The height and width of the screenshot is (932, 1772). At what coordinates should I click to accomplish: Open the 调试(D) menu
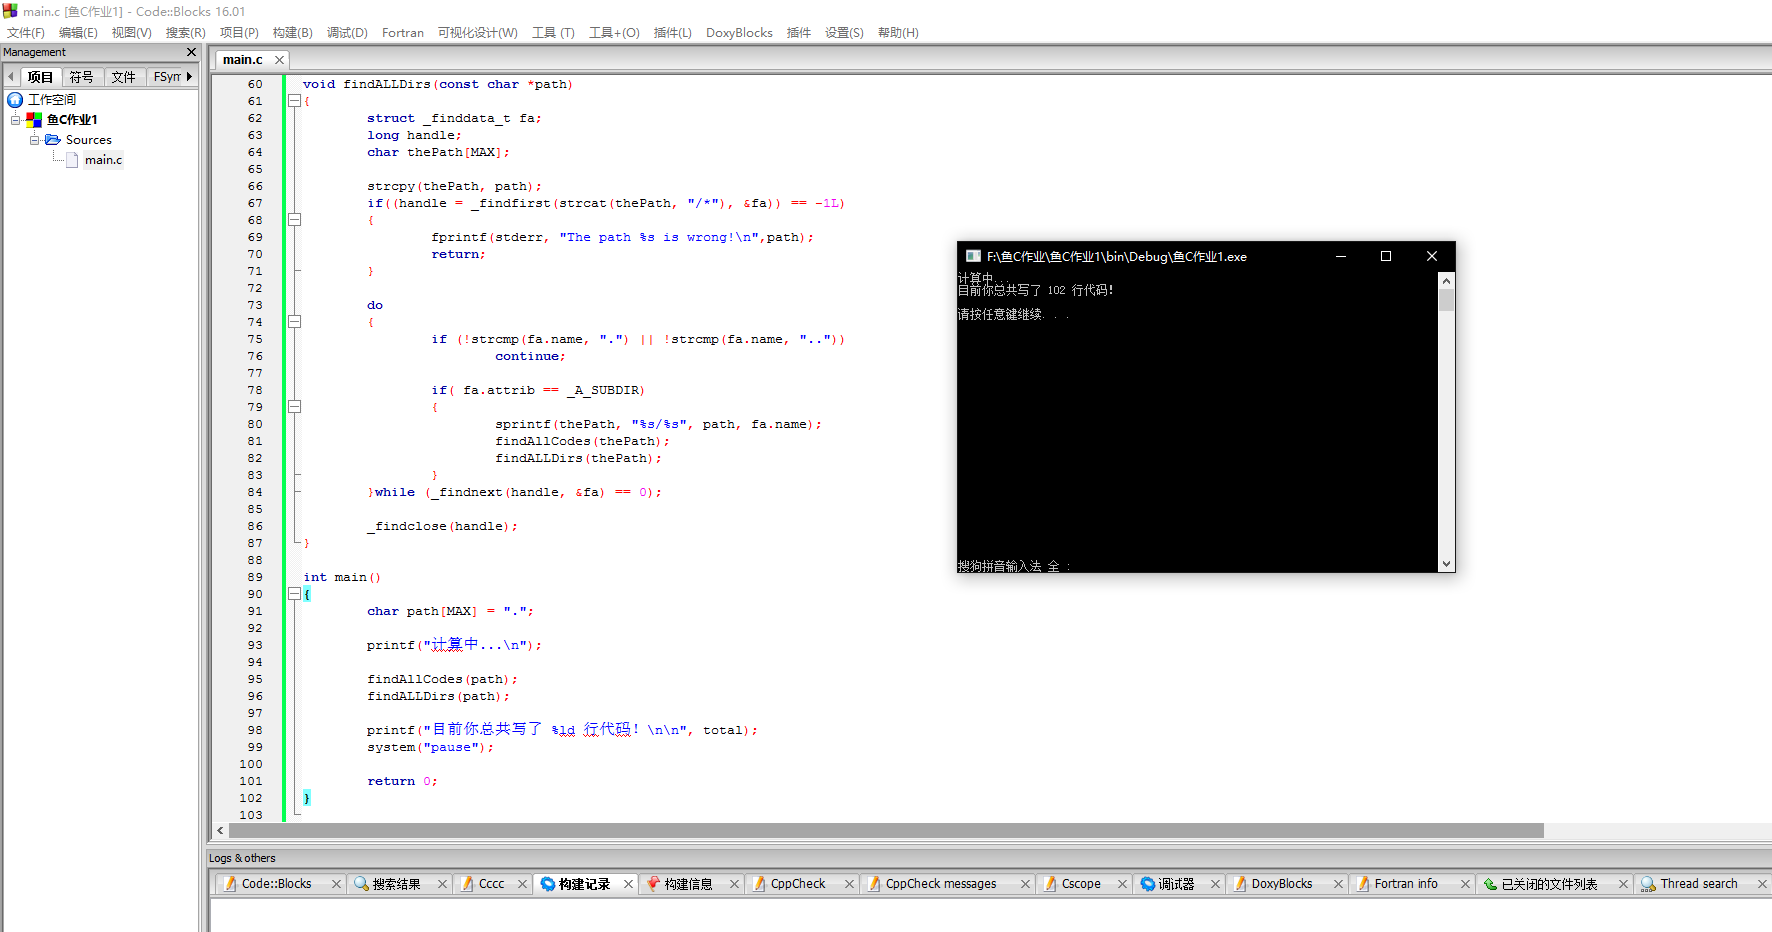point(347,33)
